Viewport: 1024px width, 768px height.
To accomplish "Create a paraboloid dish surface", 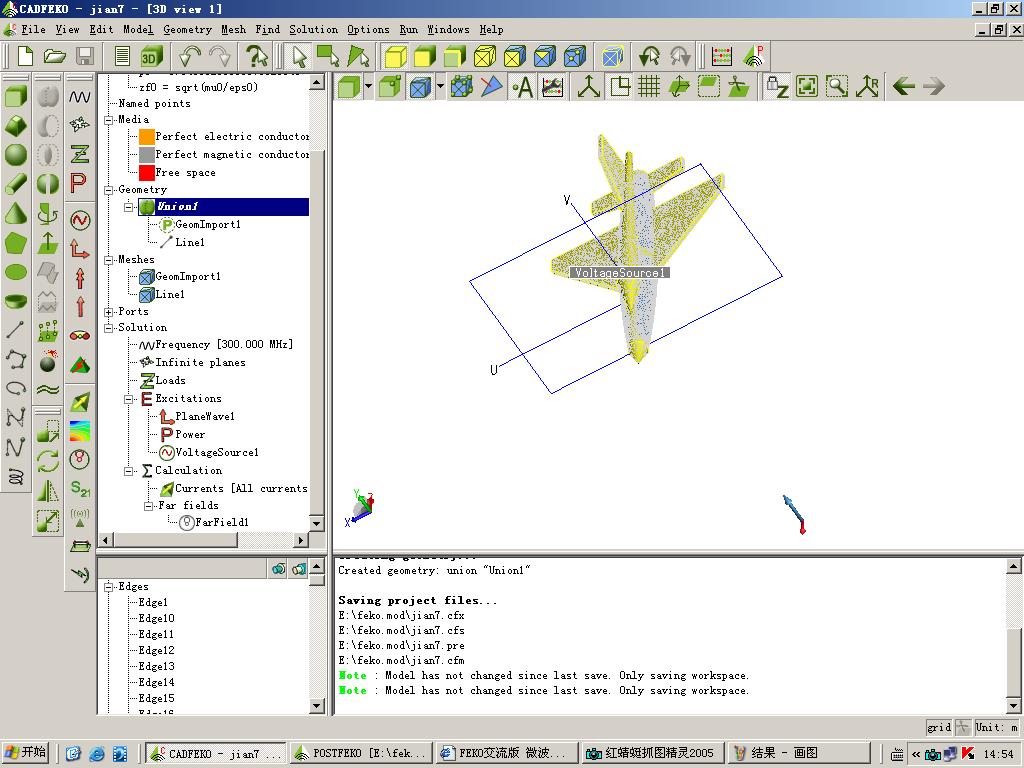I will (x=16, y=300).
